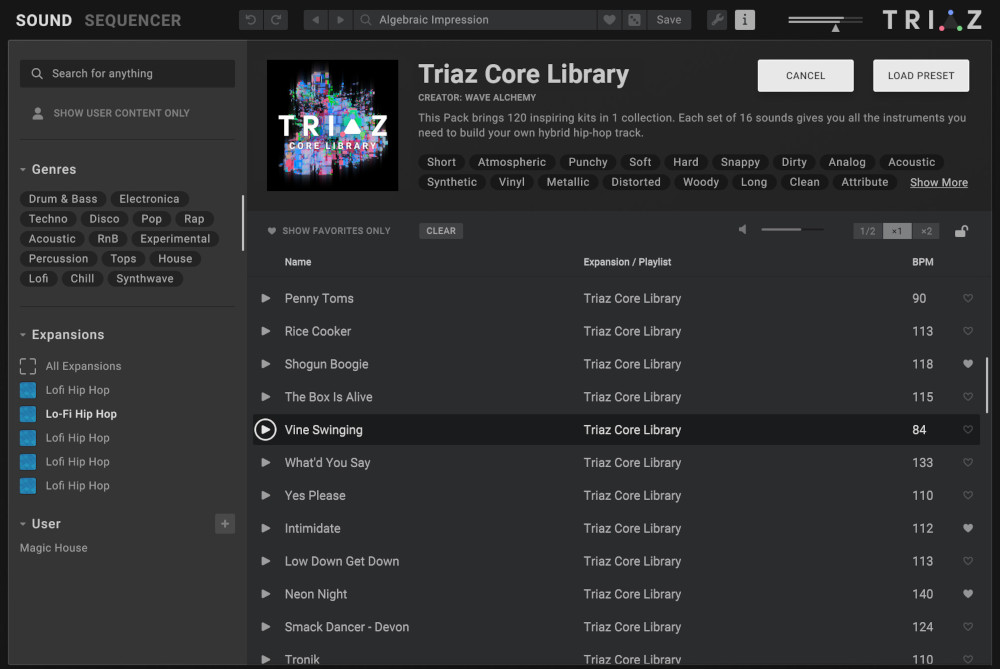Preview the Shogun Boogie preset with its play button
1000x669 pixels.
[265, 364]
